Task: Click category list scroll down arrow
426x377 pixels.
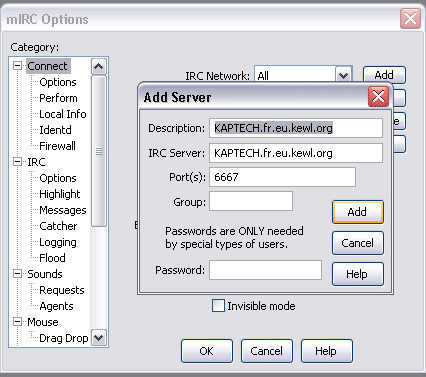Action: pyautogui.click(x=99, y=337)
